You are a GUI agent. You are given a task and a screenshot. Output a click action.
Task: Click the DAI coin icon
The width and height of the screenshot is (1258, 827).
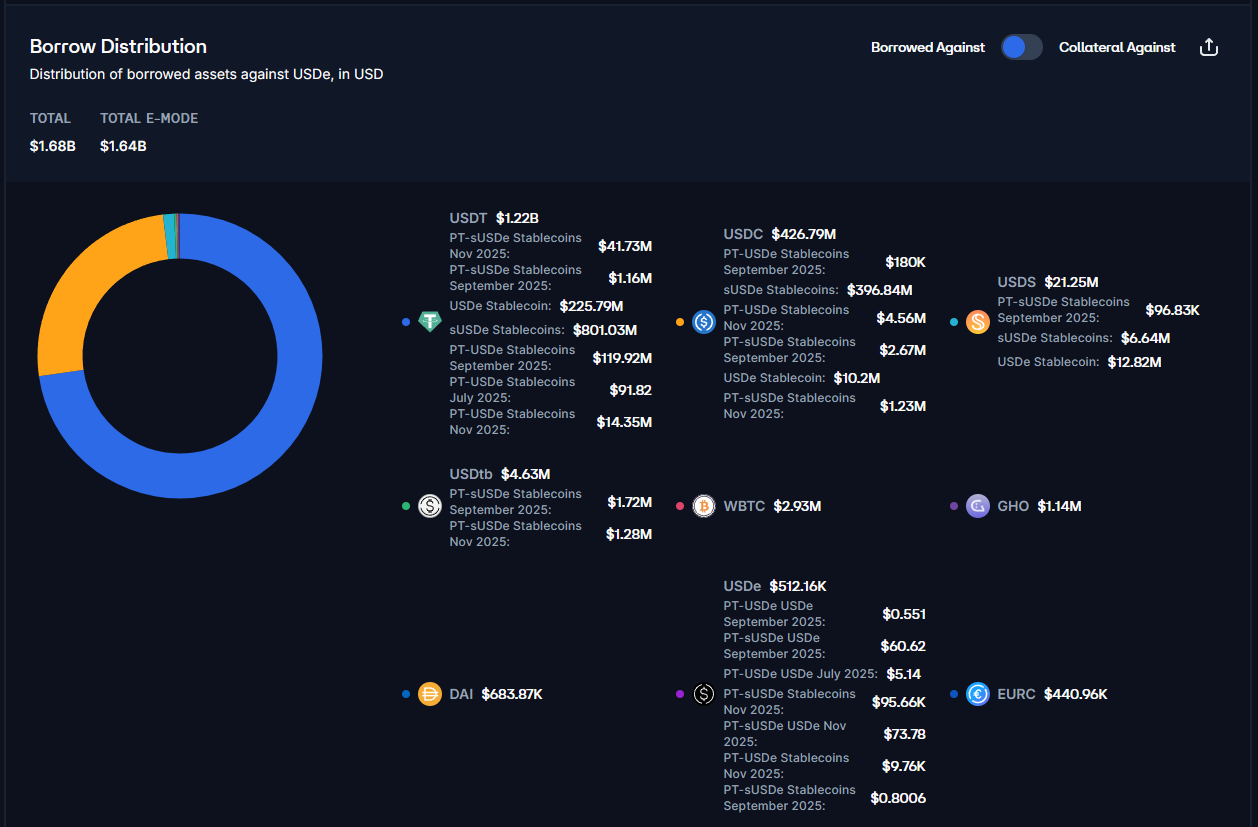click(x=430, y=694)
